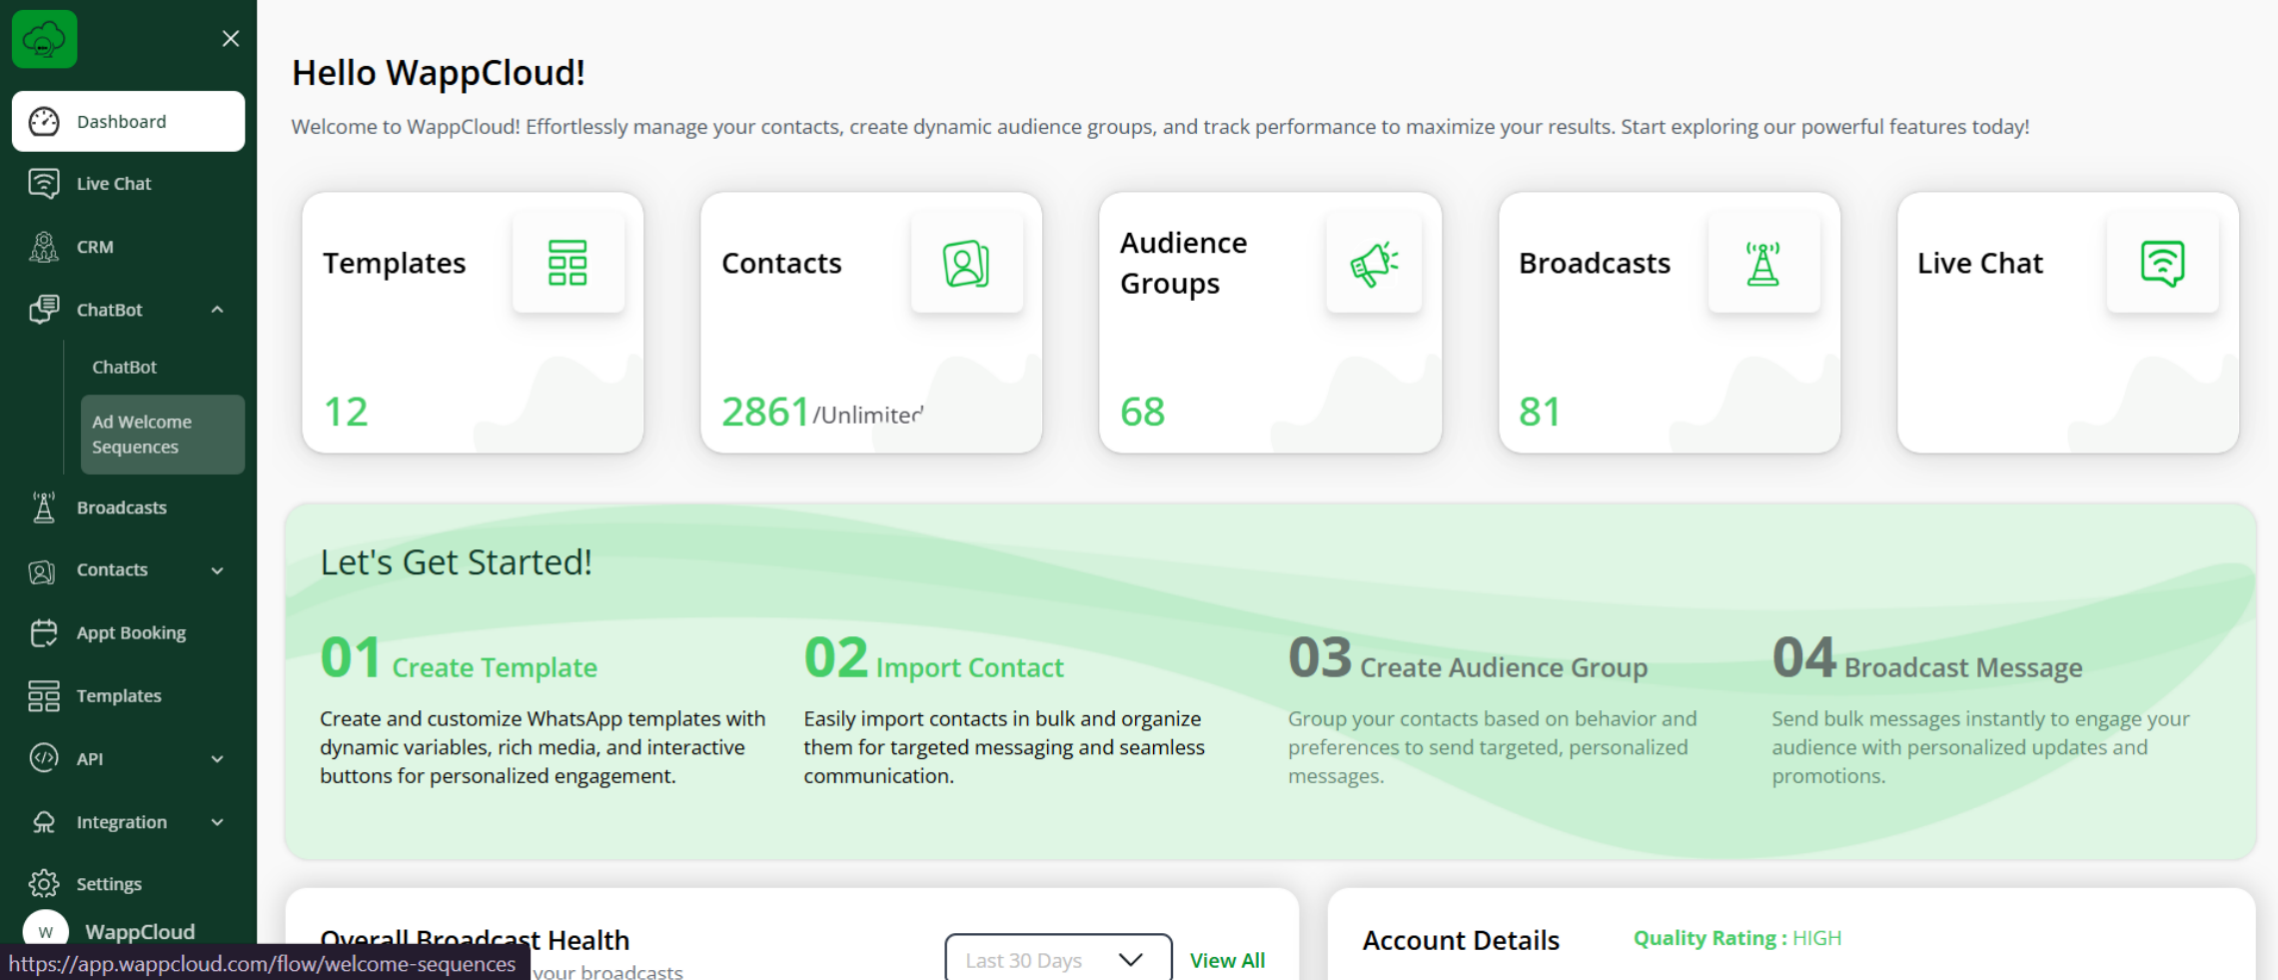
Task: Click the Account Details heading
Action: tap(1461, 940)
